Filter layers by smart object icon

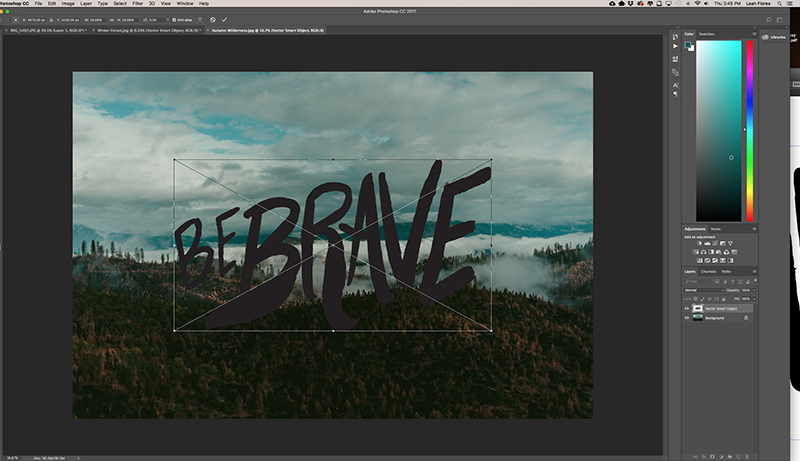(x=748, y=281)
